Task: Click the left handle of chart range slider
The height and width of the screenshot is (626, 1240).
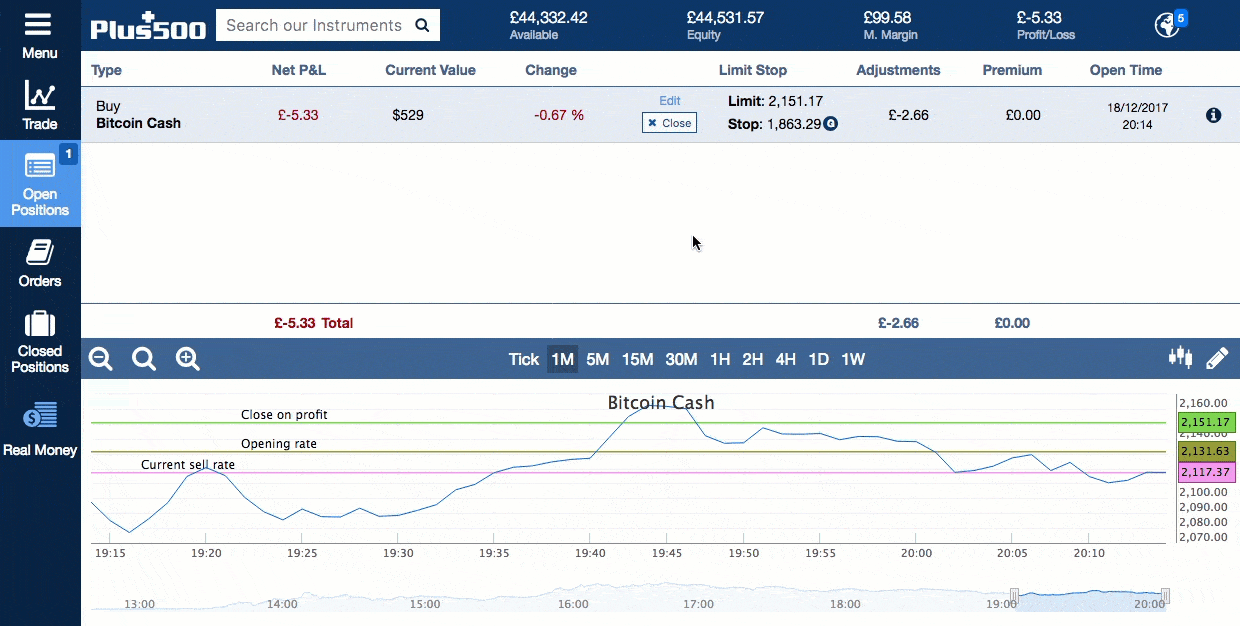Action: [x=1013, y=597]
